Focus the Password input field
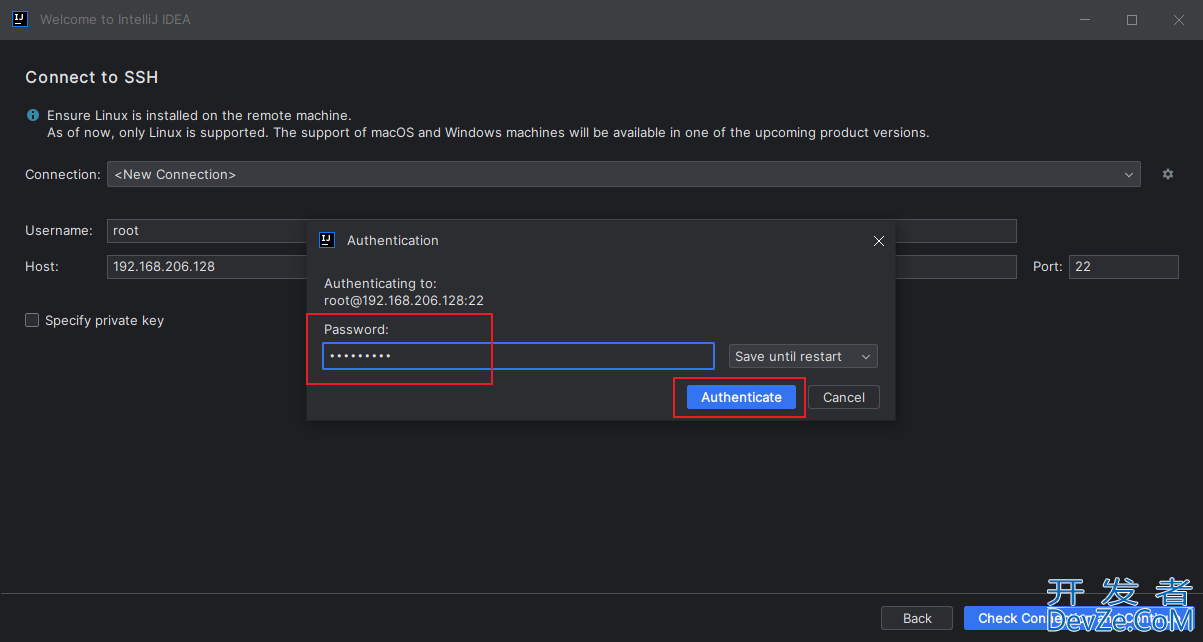 click(x=518, y=356)
